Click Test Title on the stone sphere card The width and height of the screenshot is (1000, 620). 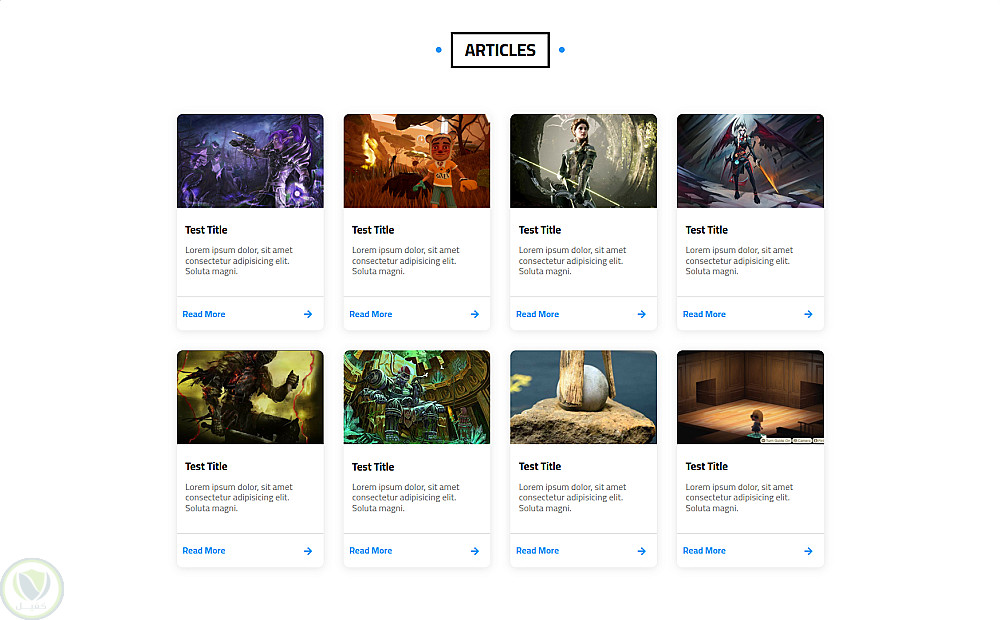[x=540, y=467]
